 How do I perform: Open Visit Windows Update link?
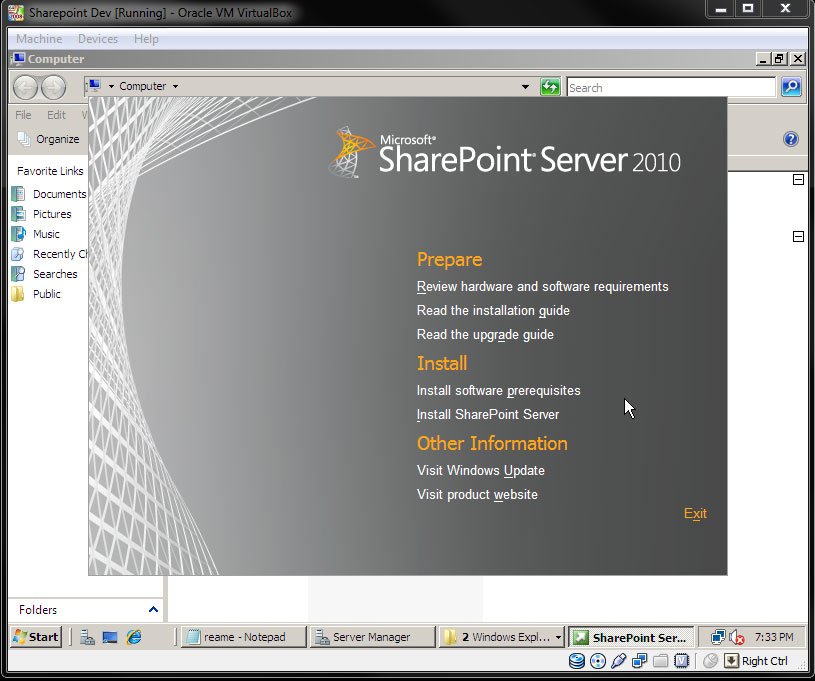(480, 471)
